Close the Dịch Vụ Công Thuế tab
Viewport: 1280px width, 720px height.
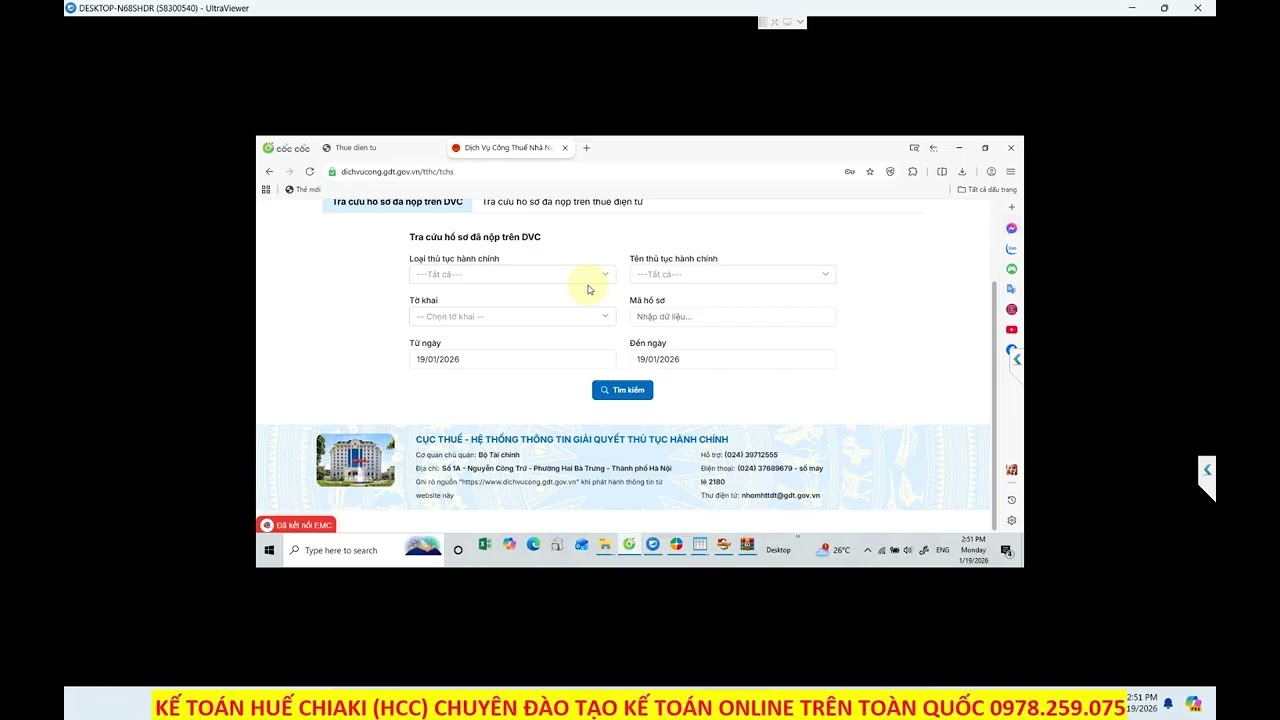[565, 148]
